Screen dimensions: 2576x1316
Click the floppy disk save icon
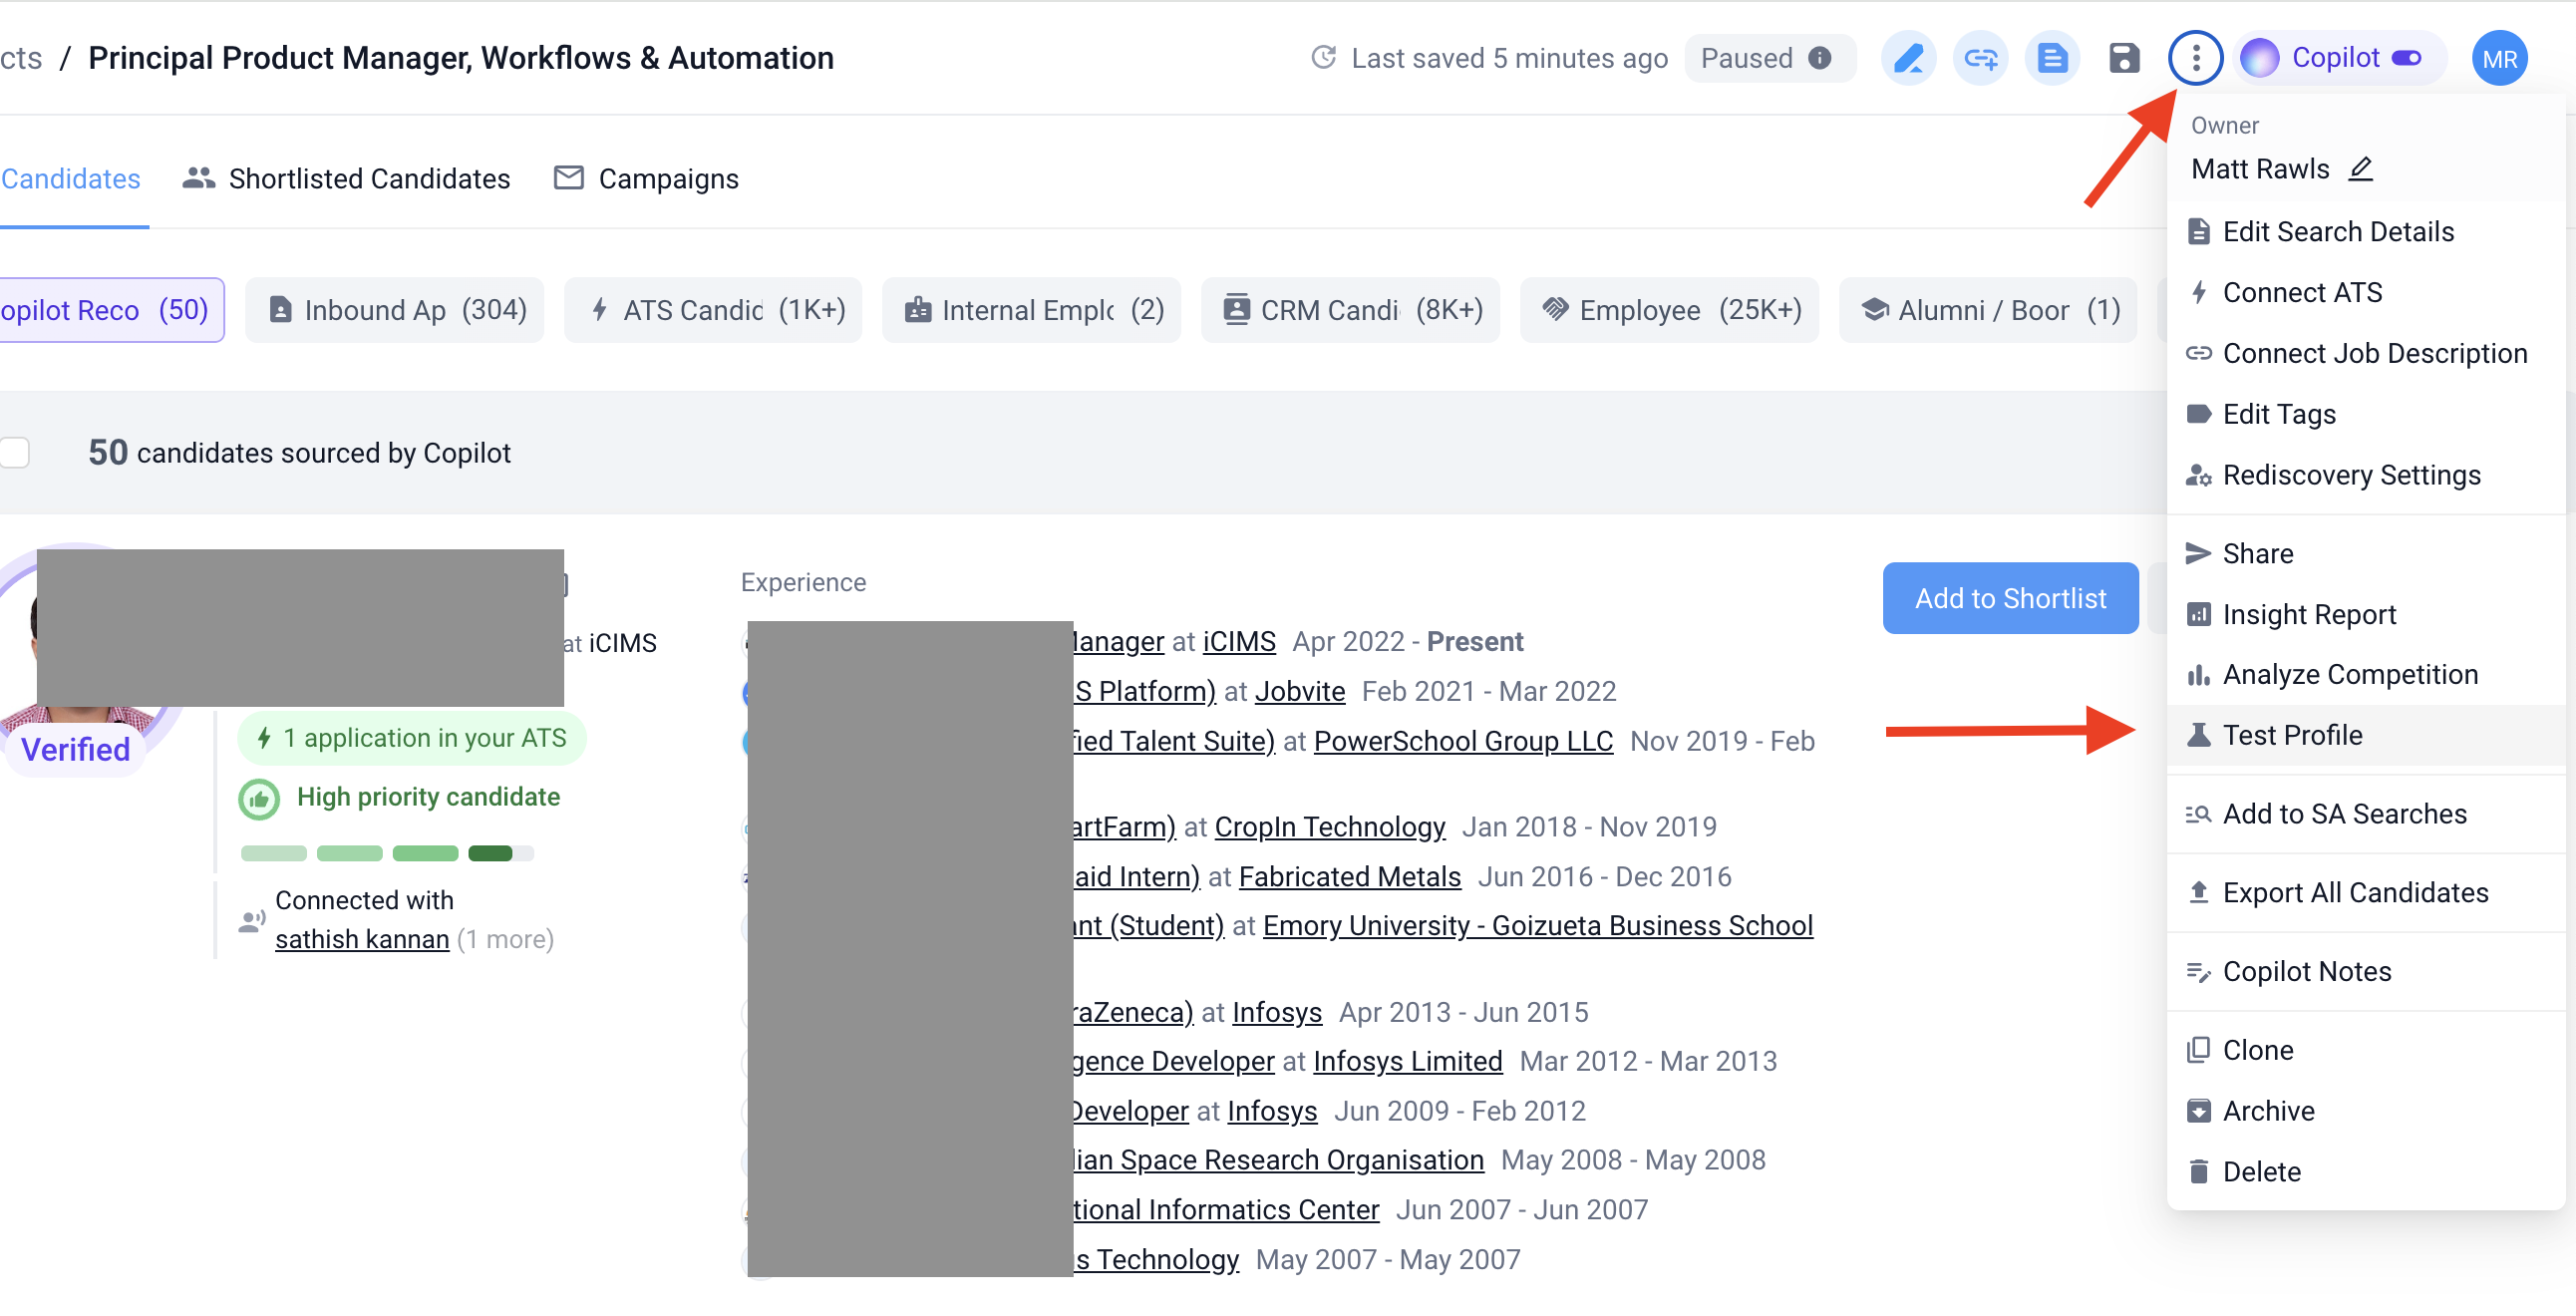coord(2124,58)
